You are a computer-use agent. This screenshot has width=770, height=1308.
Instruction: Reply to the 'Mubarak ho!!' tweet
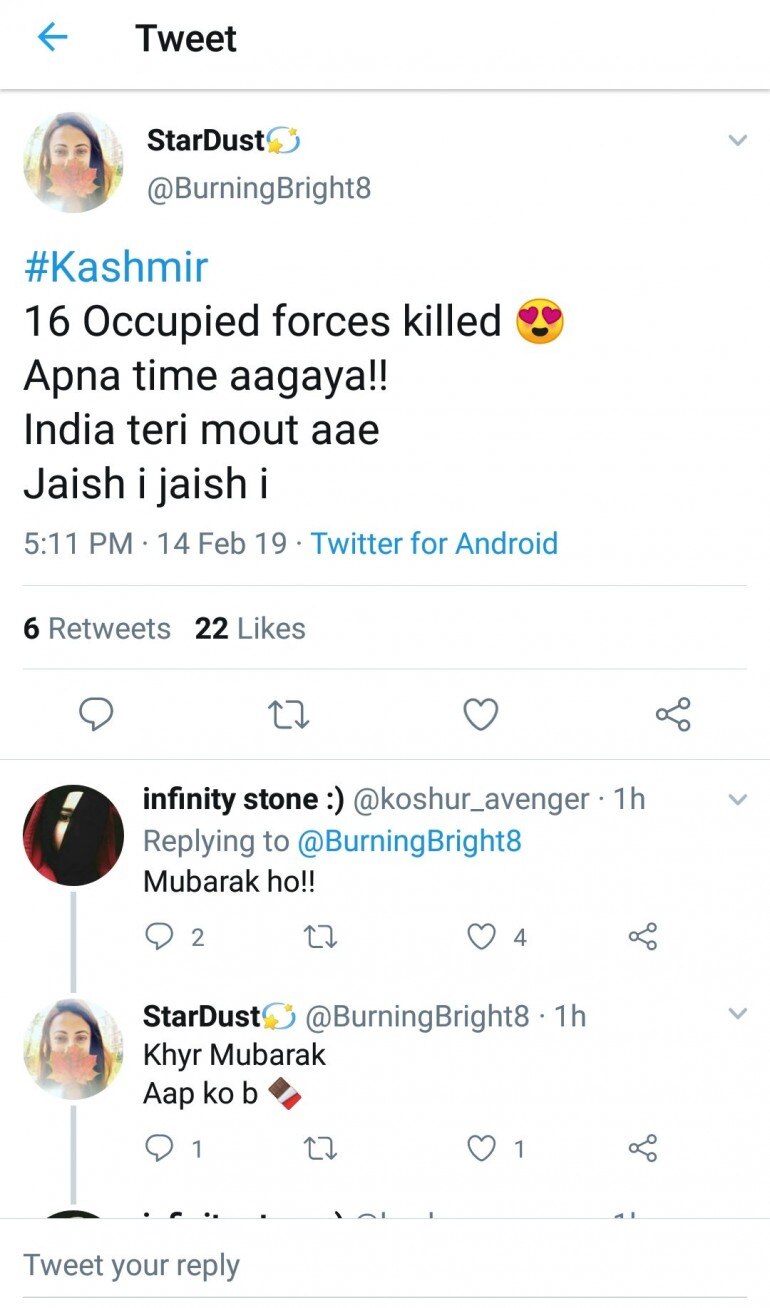point(160,936)
